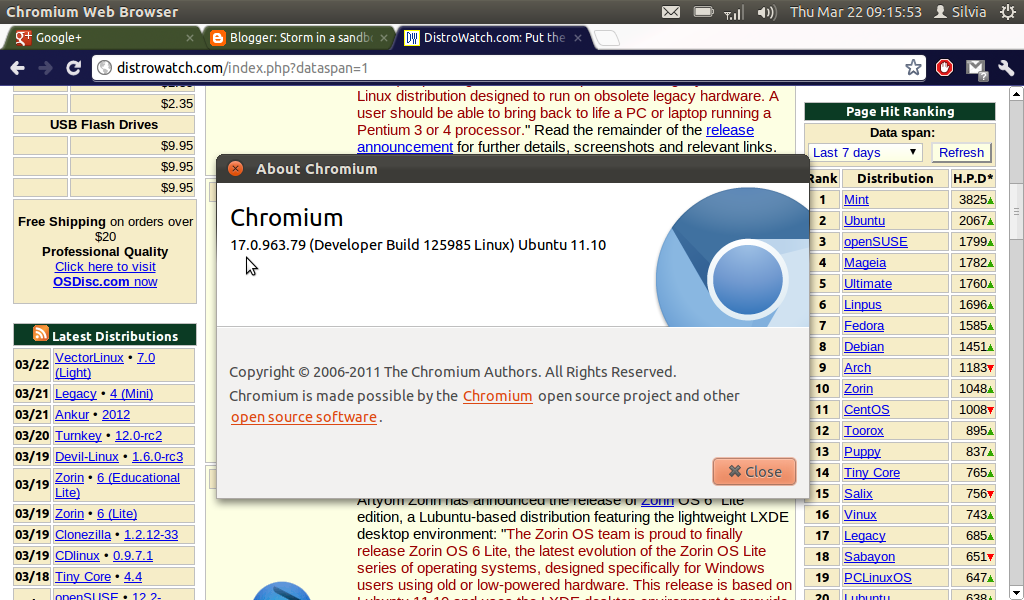Click the Refresh button in Page Hit Ranking
This screenshot has height=600, width=1024.
click(961, 153)
